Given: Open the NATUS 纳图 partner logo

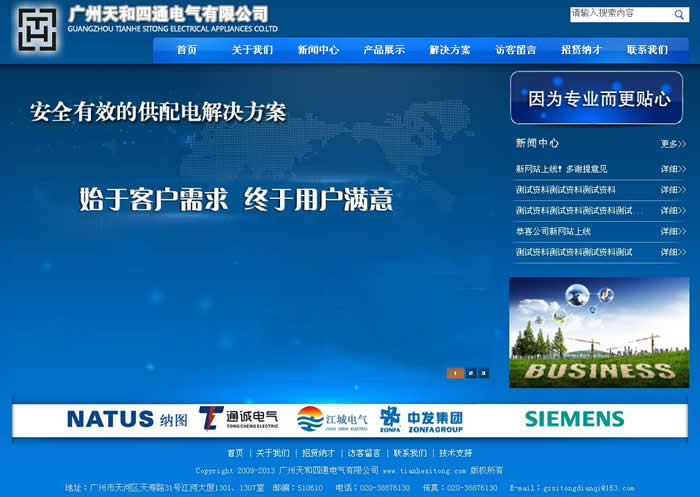Looking at the screenshot, I should click(127, 419).
